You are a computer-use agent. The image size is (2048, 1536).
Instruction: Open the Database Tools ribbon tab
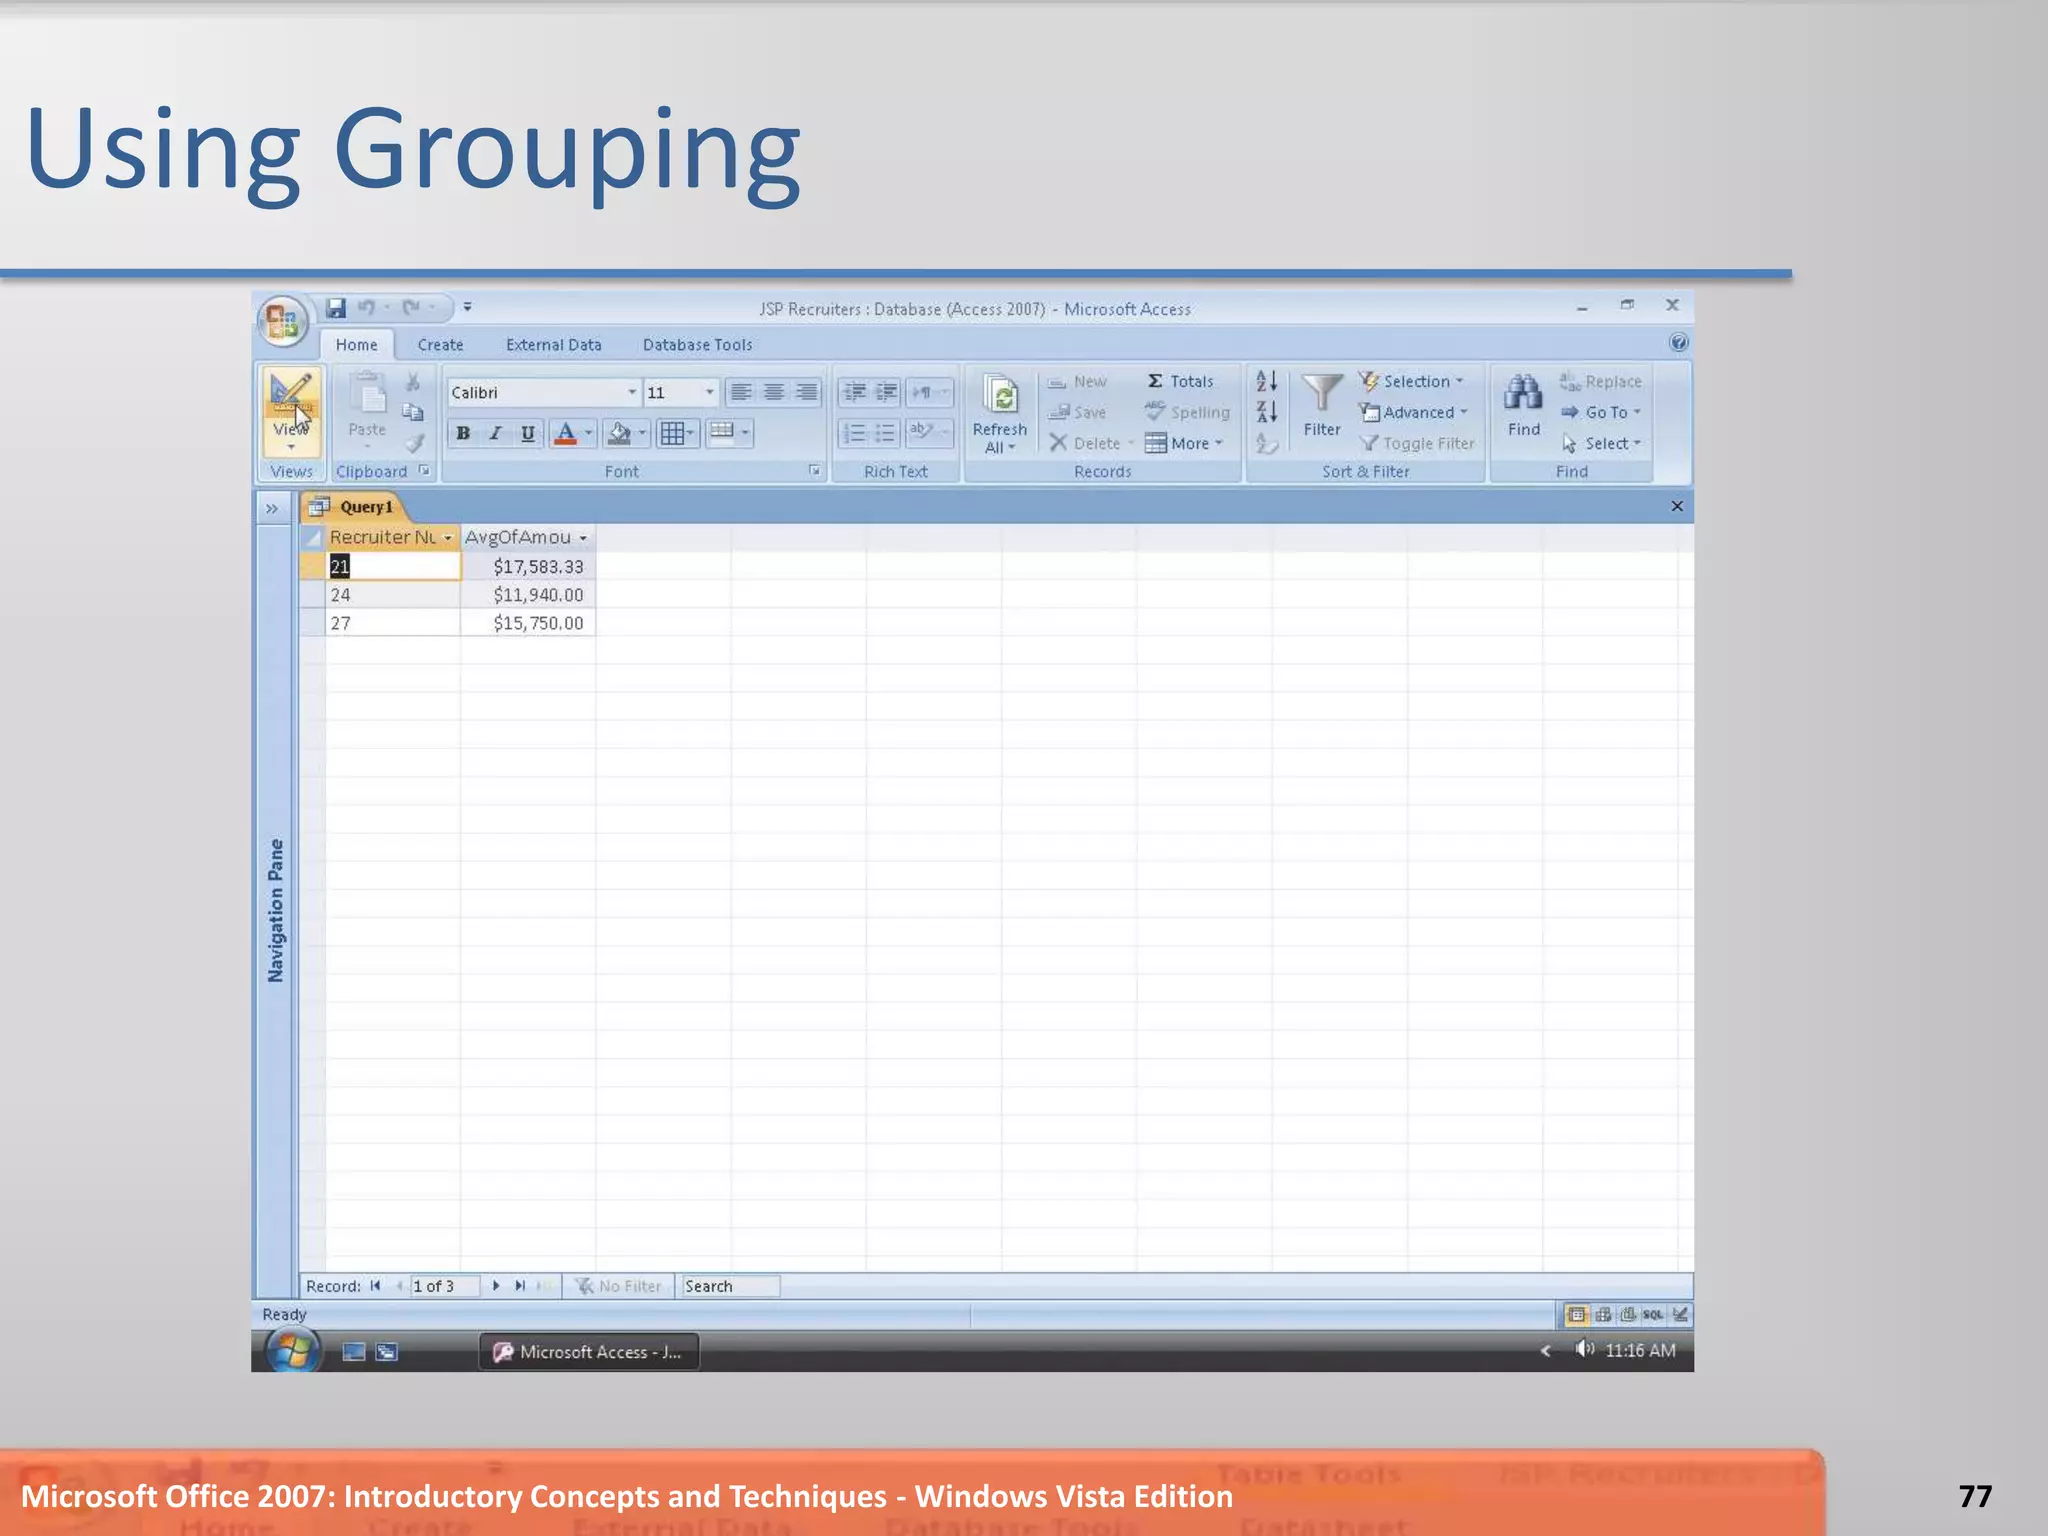pyautogui.click(x=697, y=345)
